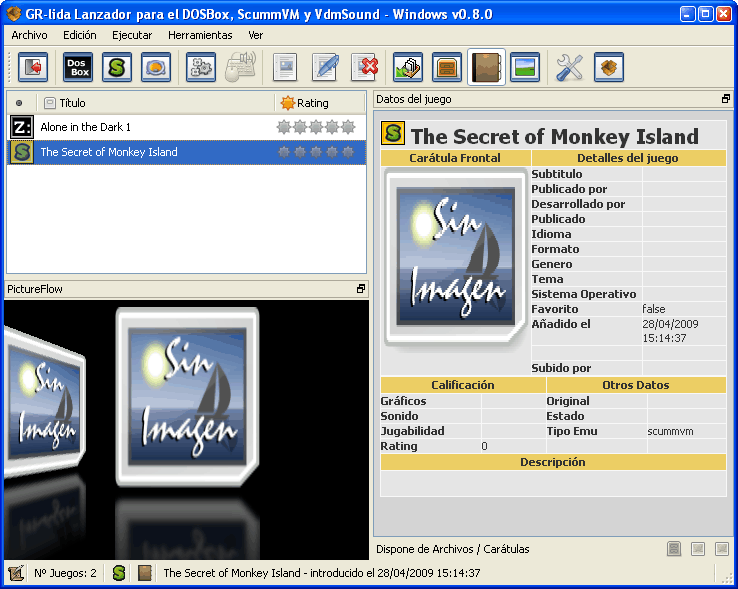Click the Calificación section header
The image size is (738, 589).
coord(463,385)
